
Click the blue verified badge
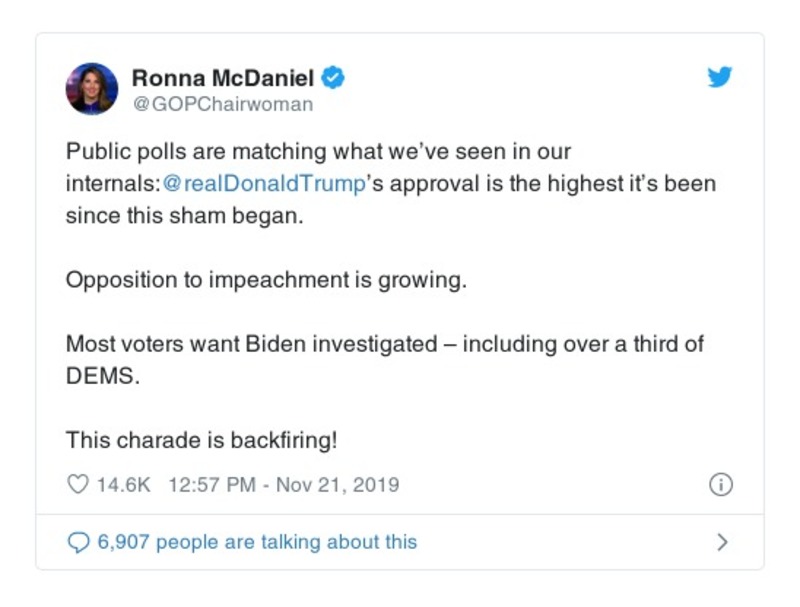pos(334,78)
